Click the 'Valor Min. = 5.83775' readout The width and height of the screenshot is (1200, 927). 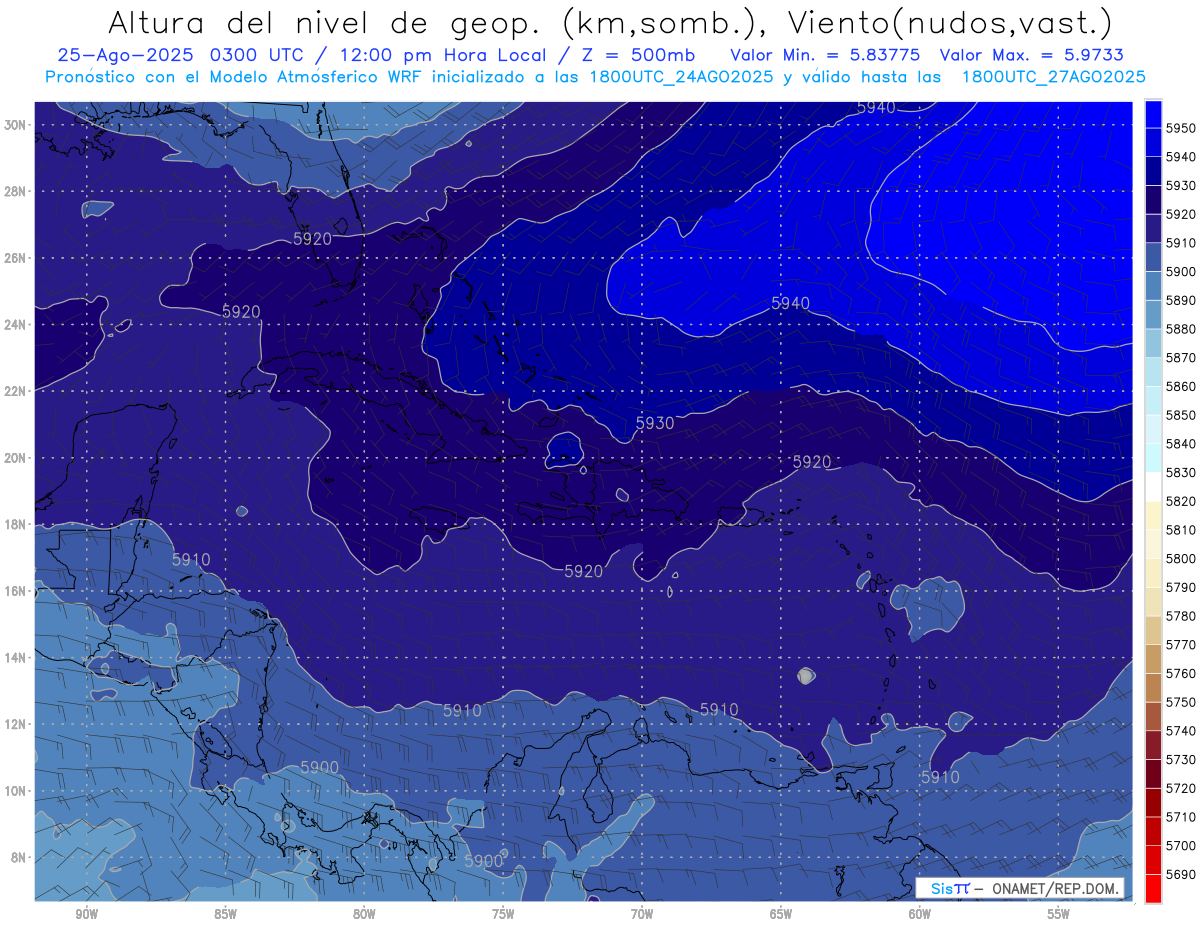827,55
